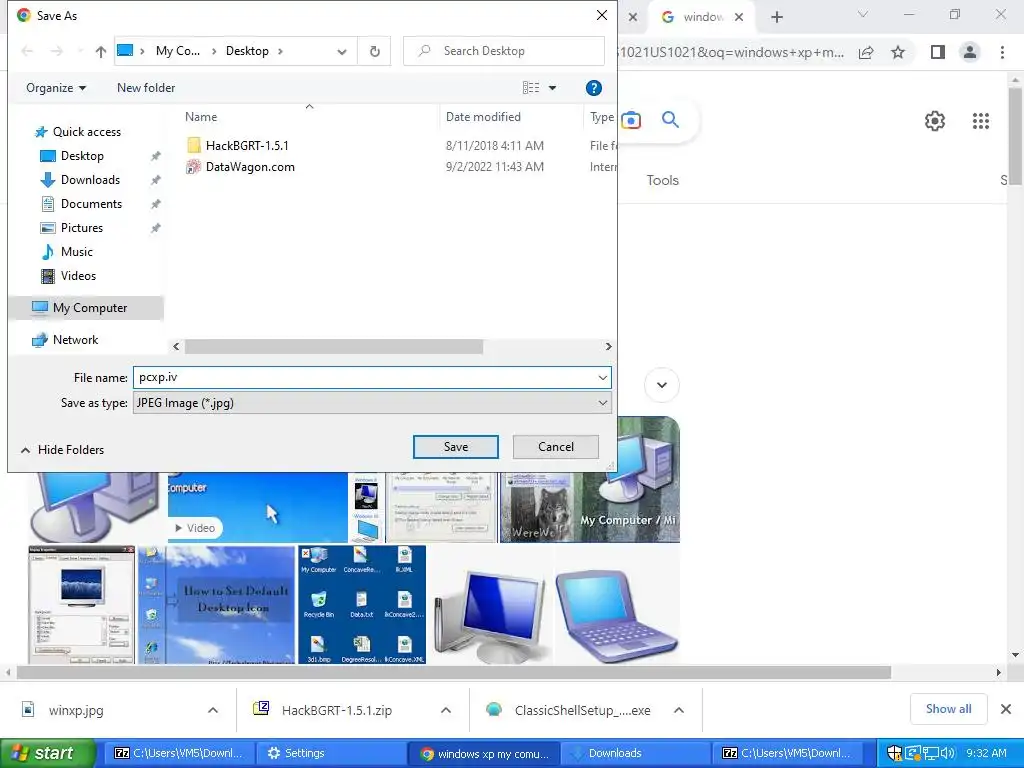Click the Save button
The width and height of the screenshot is (1024, 768).
[456, 447]
